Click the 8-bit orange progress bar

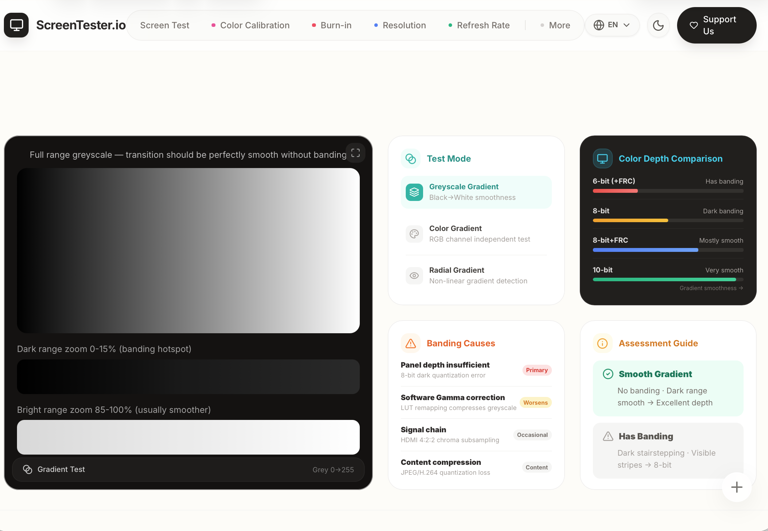click(630, 220)
